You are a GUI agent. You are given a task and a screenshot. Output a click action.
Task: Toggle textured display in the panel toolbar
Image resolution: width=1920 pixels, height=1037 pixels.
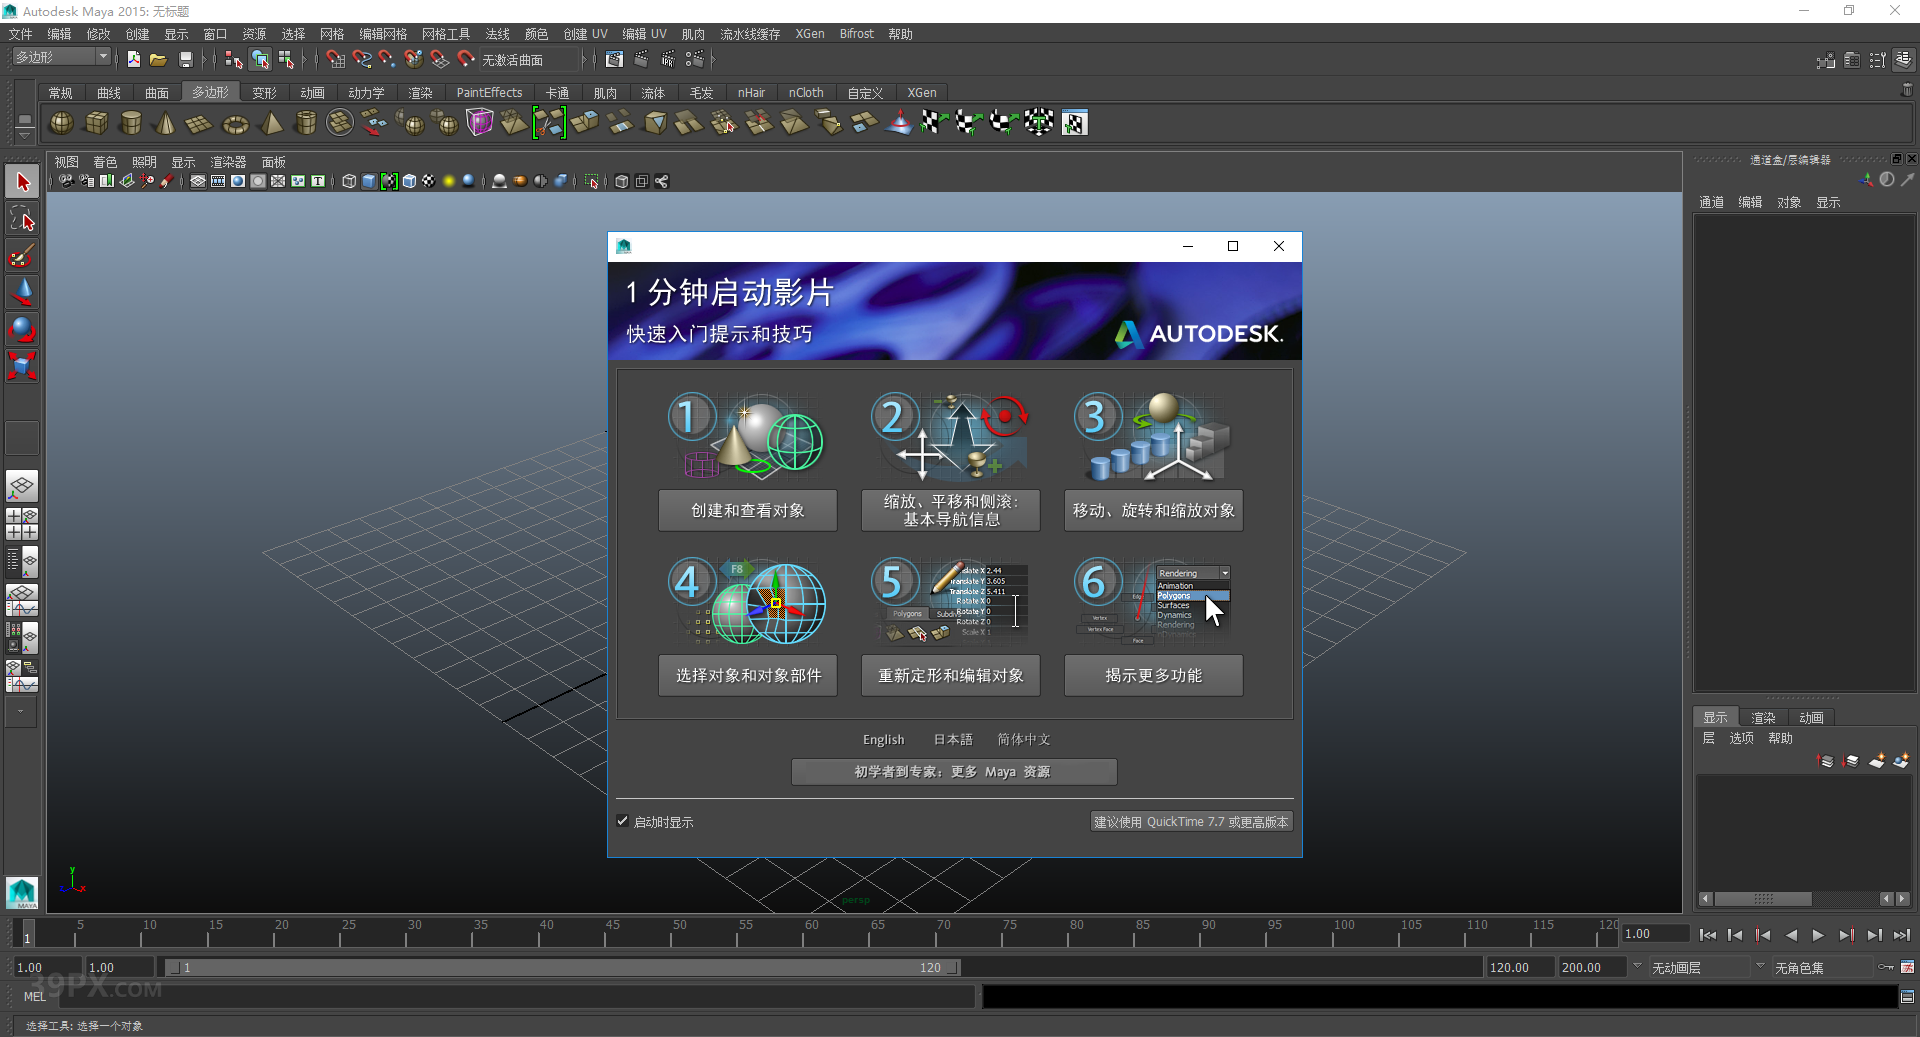click(x=428, y=181)
